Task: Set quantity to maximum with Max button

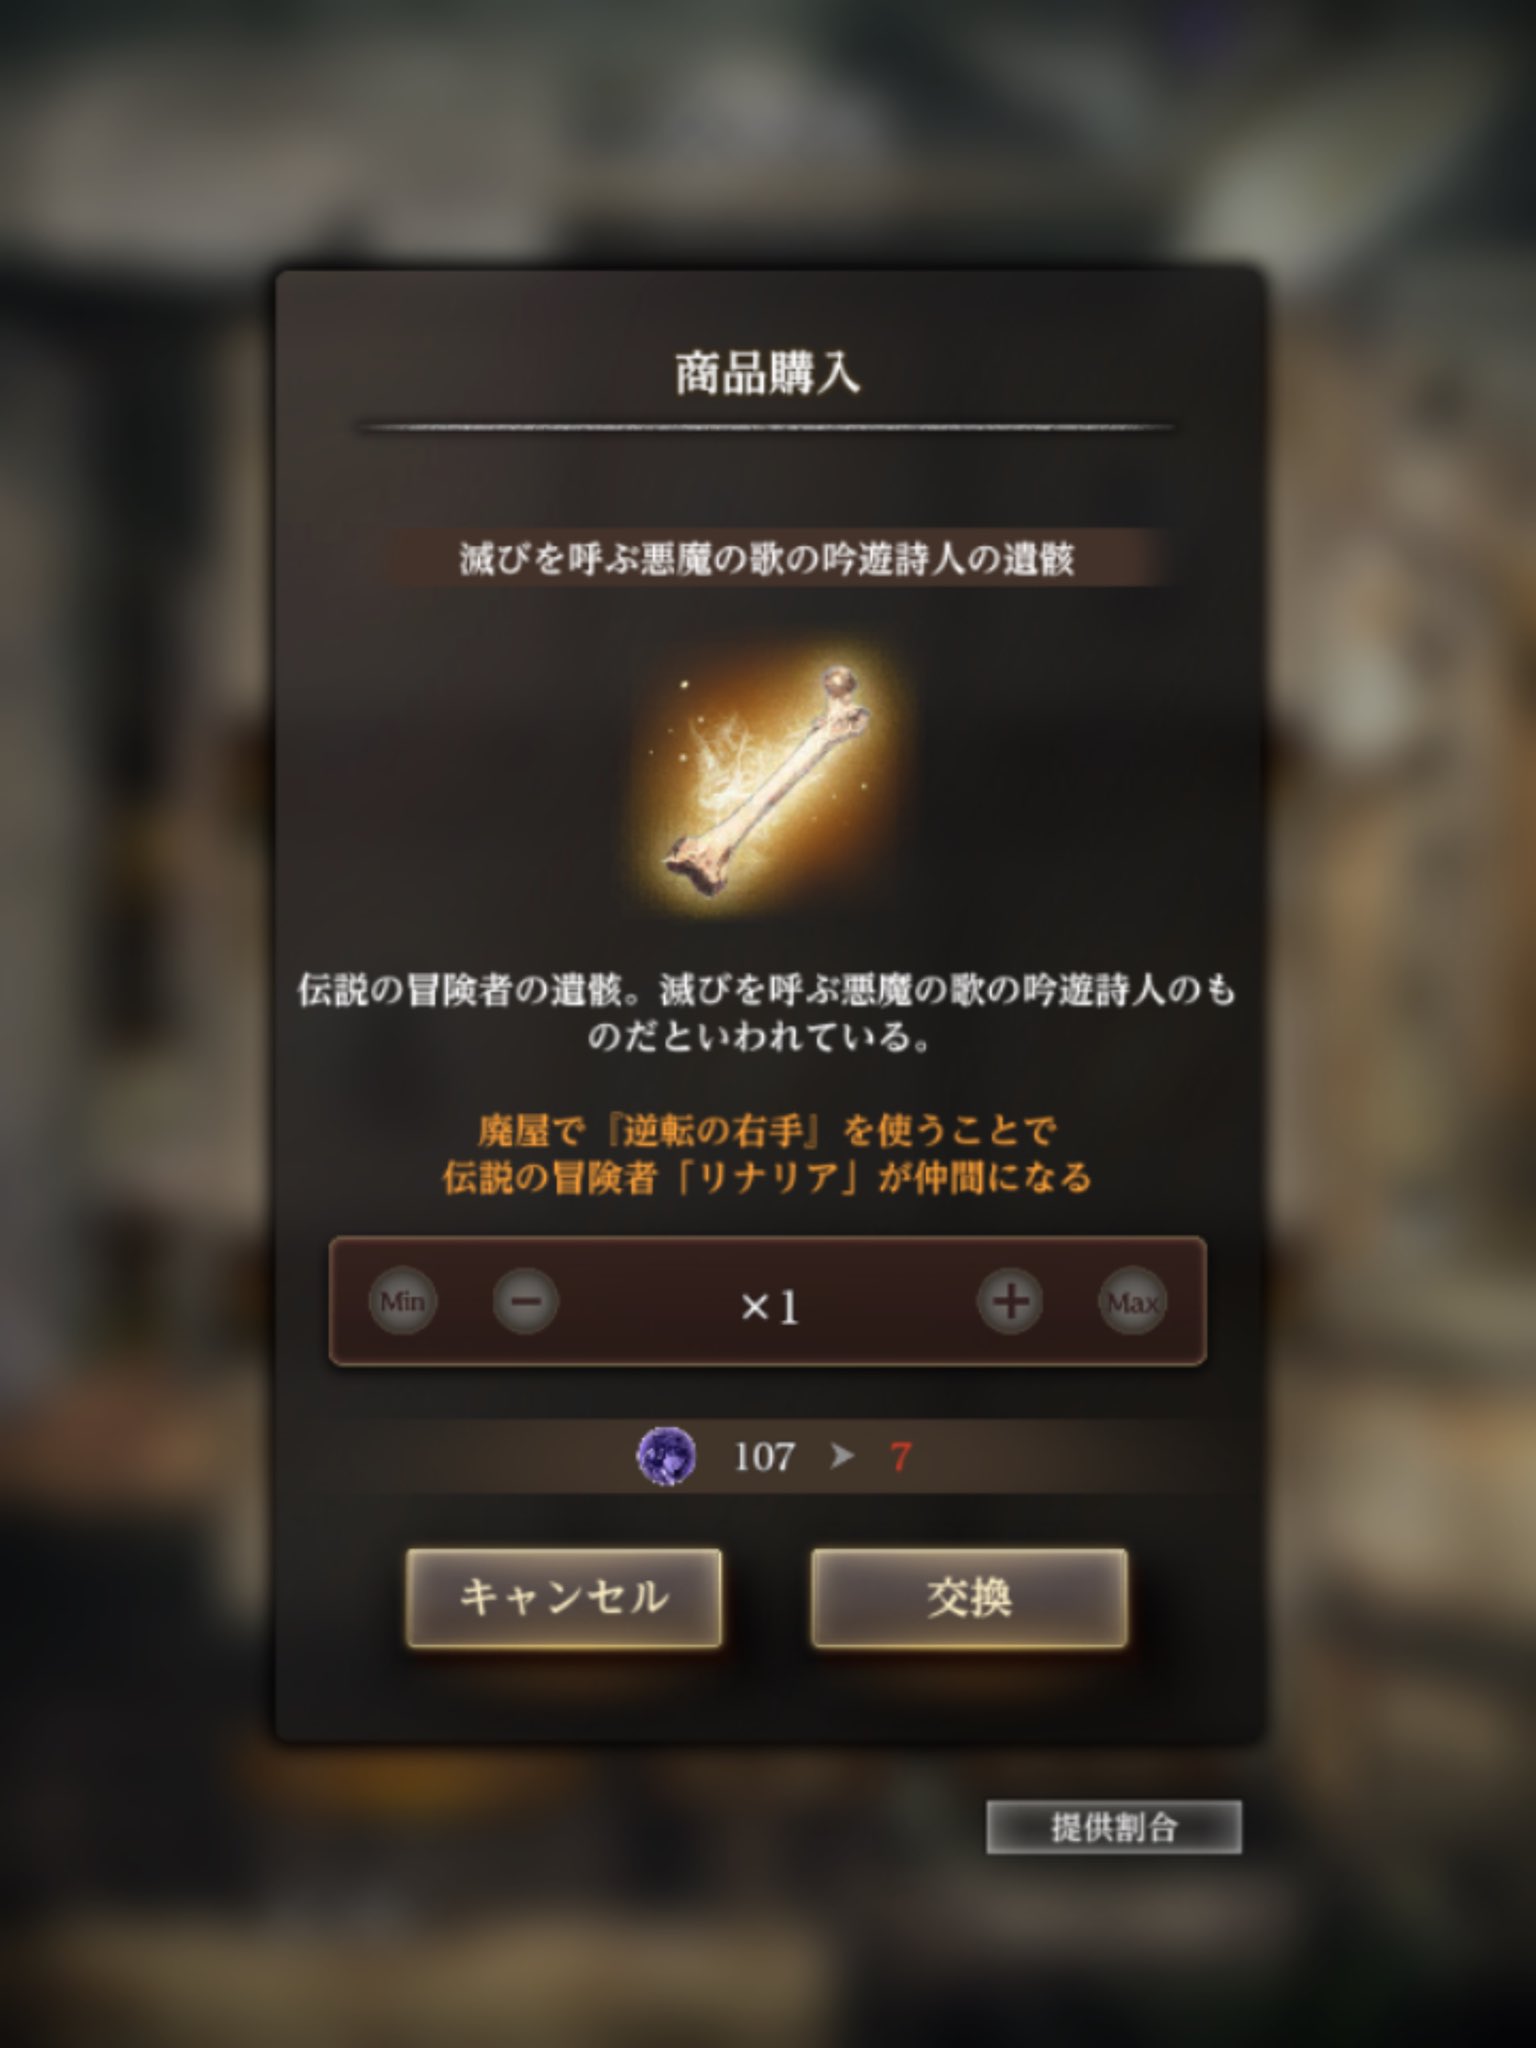Action: tap(1132, 1301)
